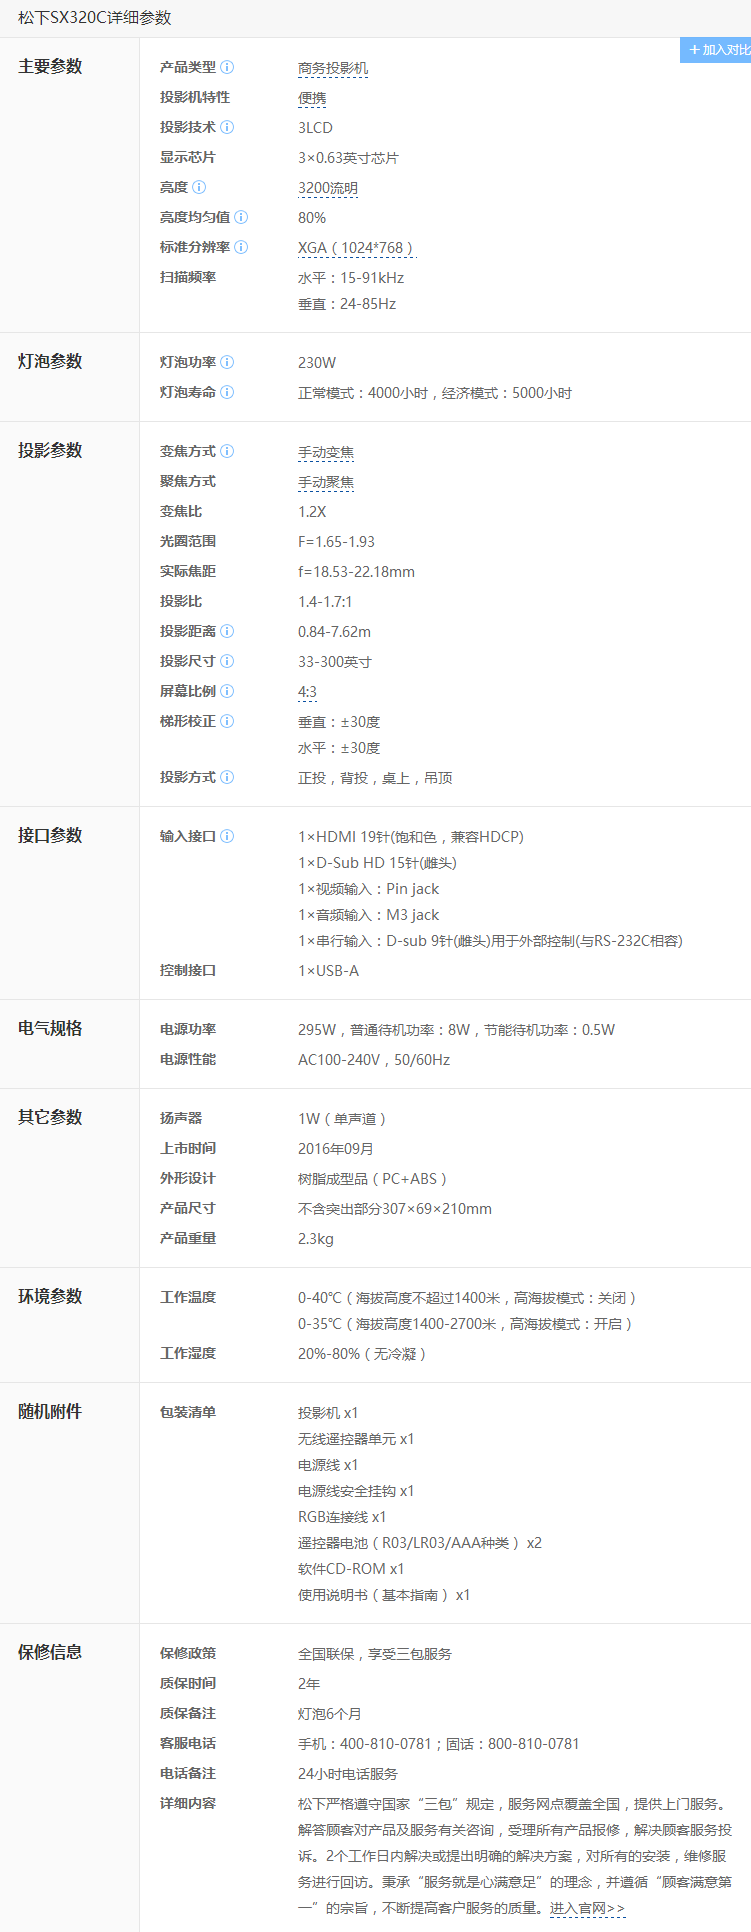Open info icon next to 输入接口
This screenshot has width=751, height=1932.
(x=227, y=836)
